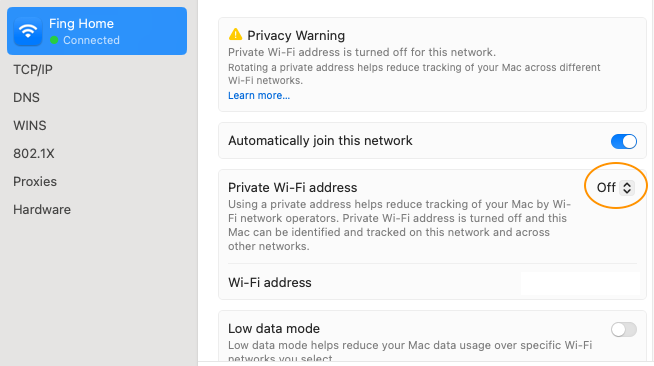Viewport: 654px width, 366px height.
Task: Click the up-down chevrons beside Off
Action: tap(626, 188)
